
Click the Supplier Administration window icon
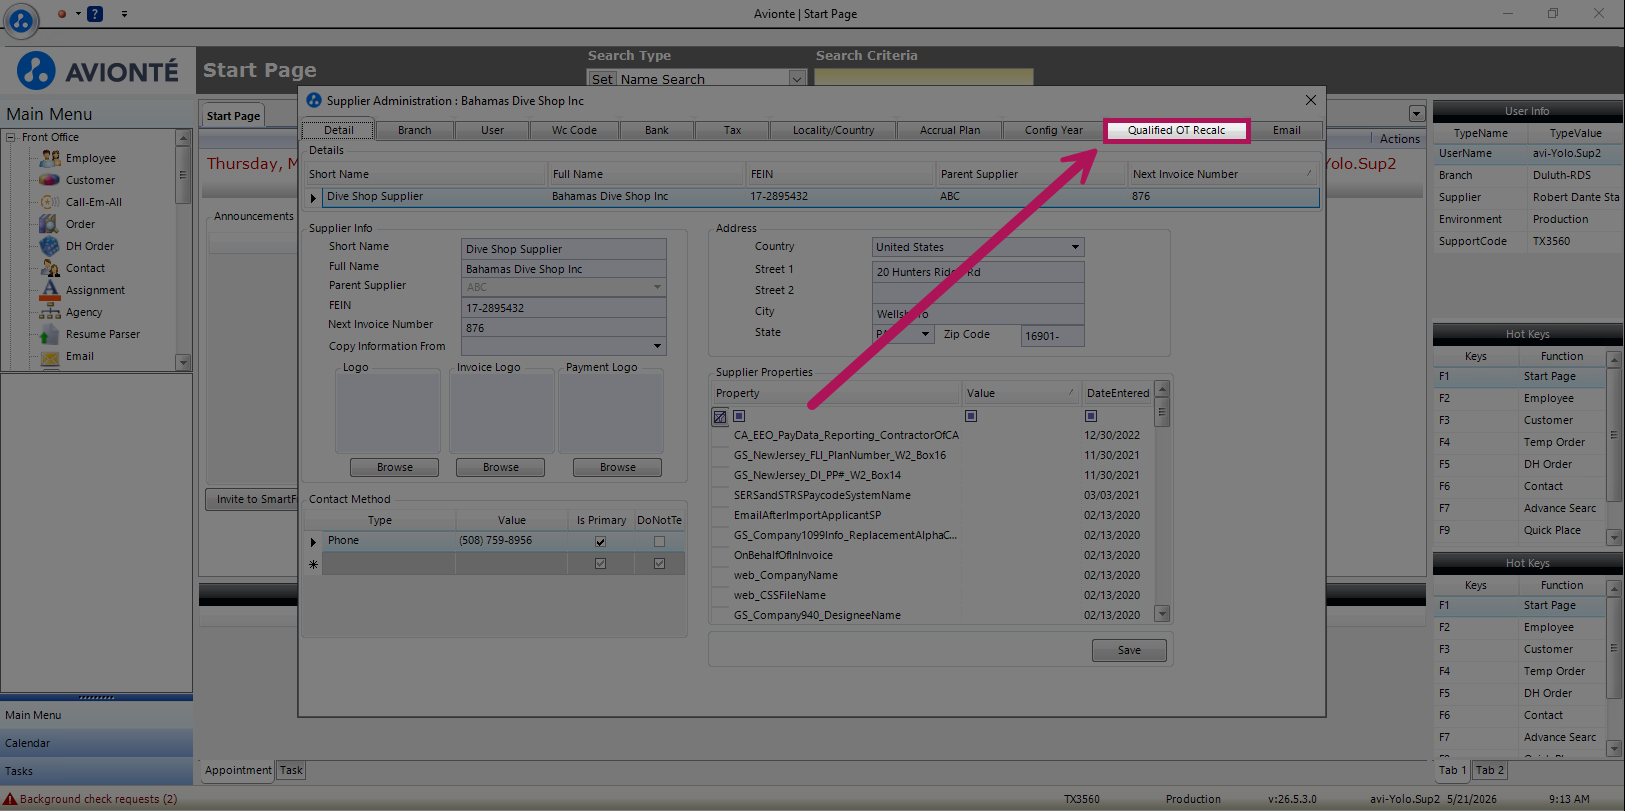[x=314, y=100]
